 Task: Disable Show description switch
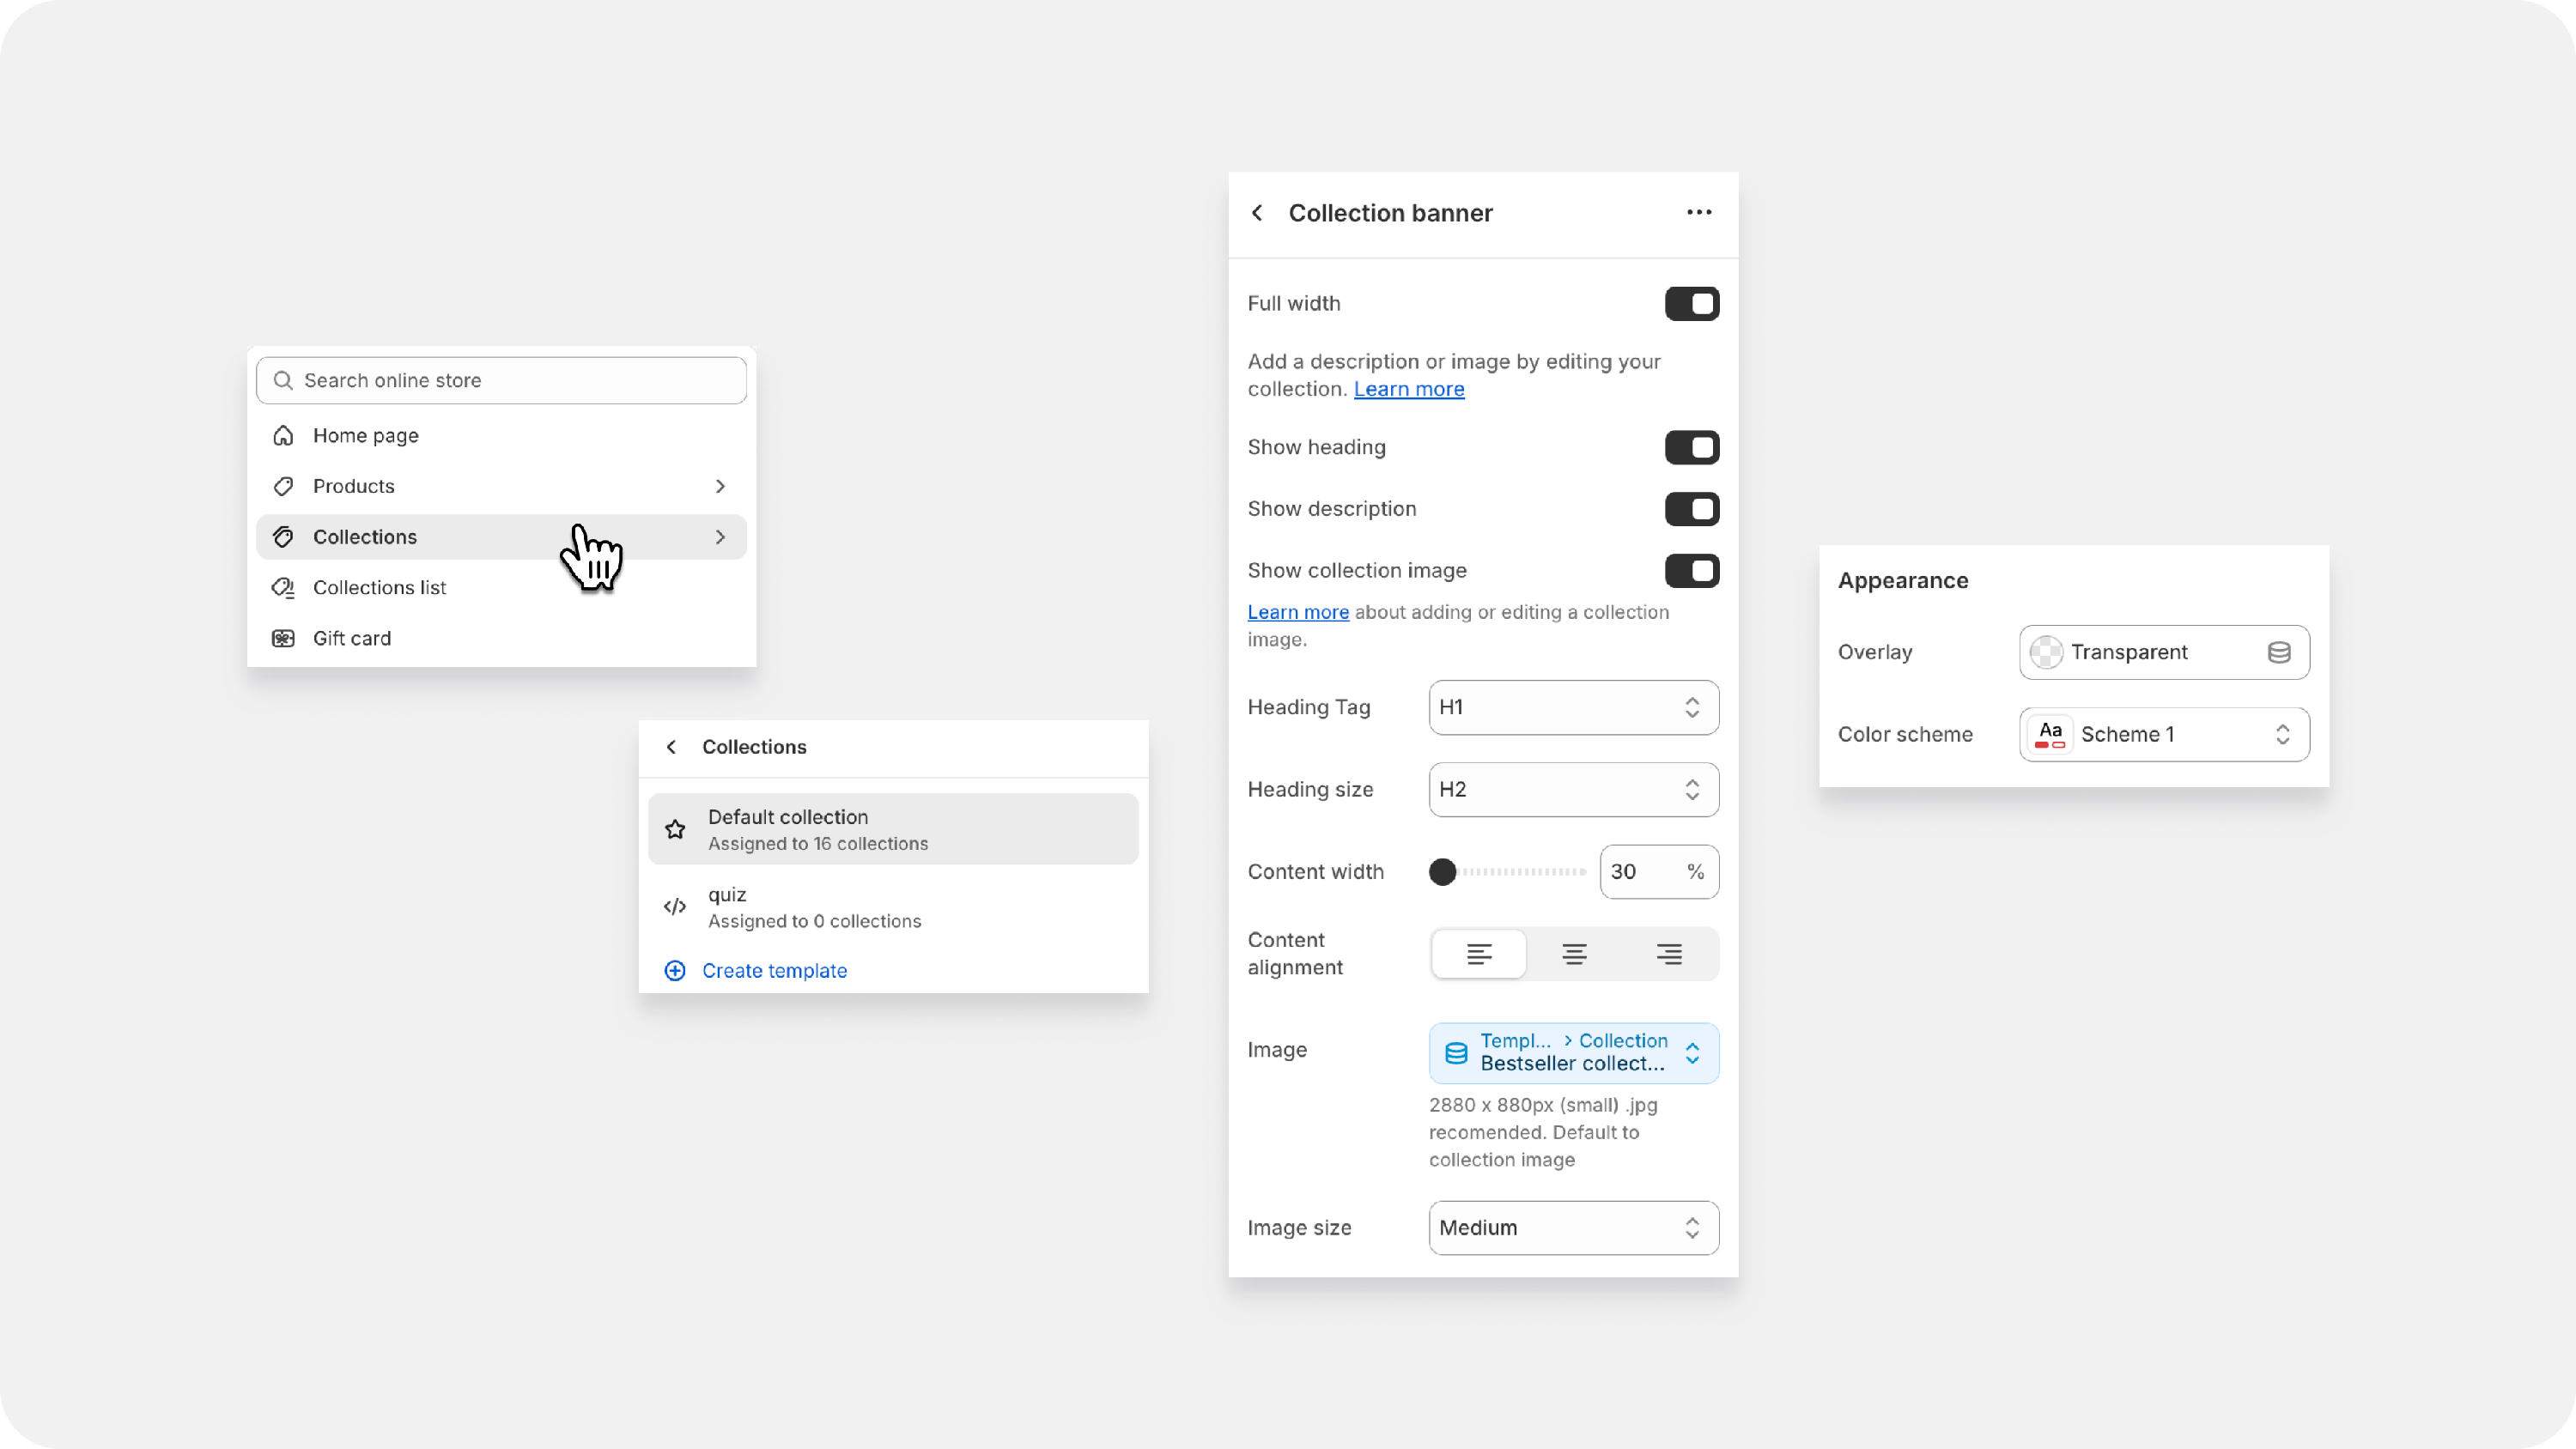point(1692,509)
